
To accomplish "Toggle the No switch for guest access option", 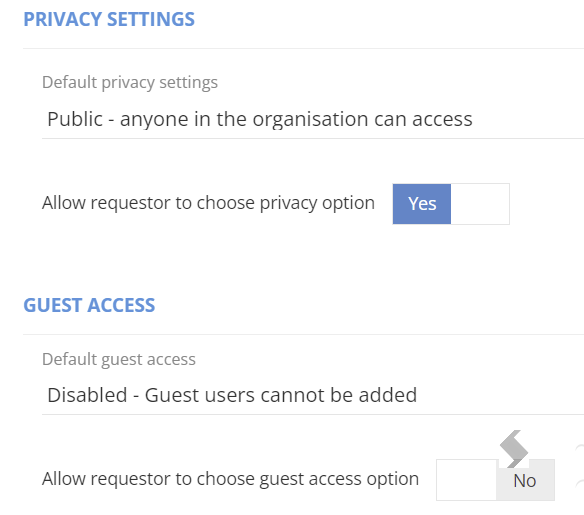I will click(495, 480).
